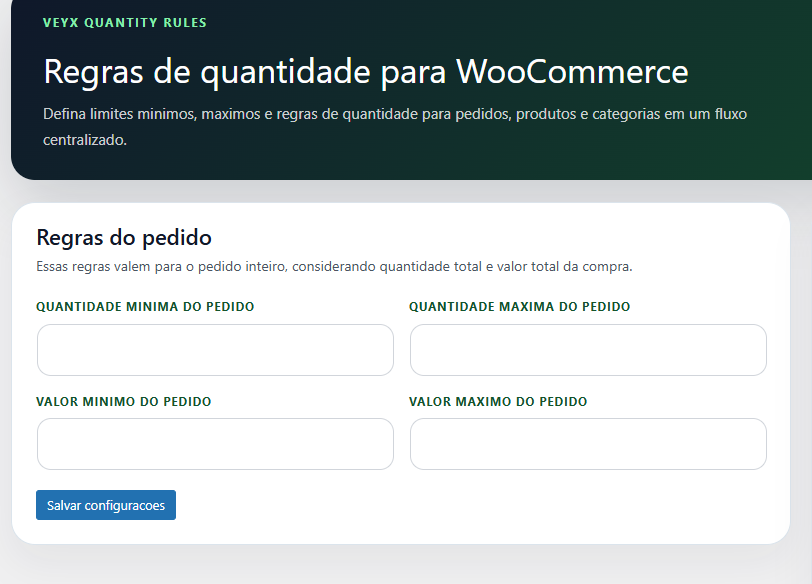Click the VEYX QUANTITY RULES label
The image size is (812, 584).
point(124,22)
